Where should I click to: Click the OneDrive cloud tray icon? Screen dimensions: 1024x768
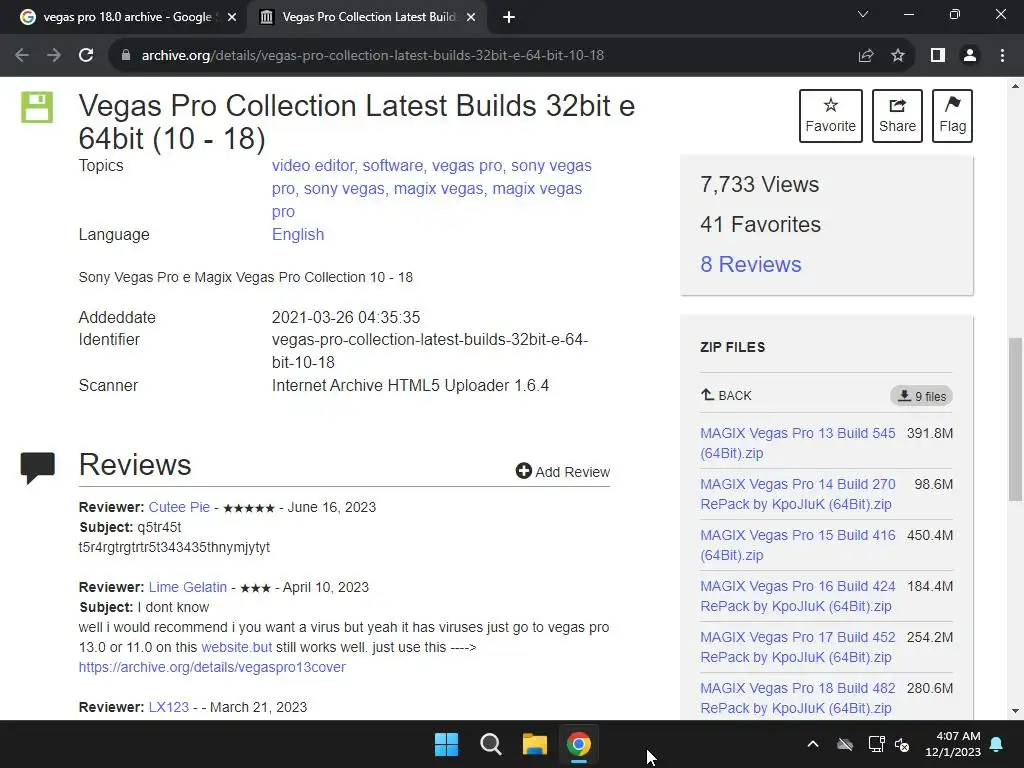(x=845, y=744)
